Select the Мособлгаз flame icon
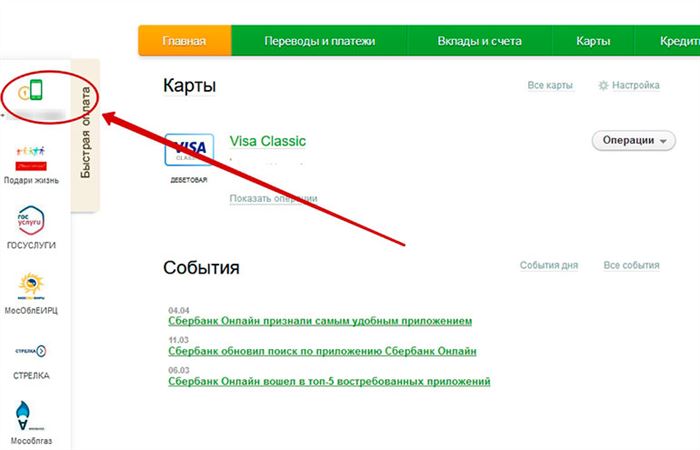Image resolution: width=700 pixels, height=450 pixels. point(23,415)
